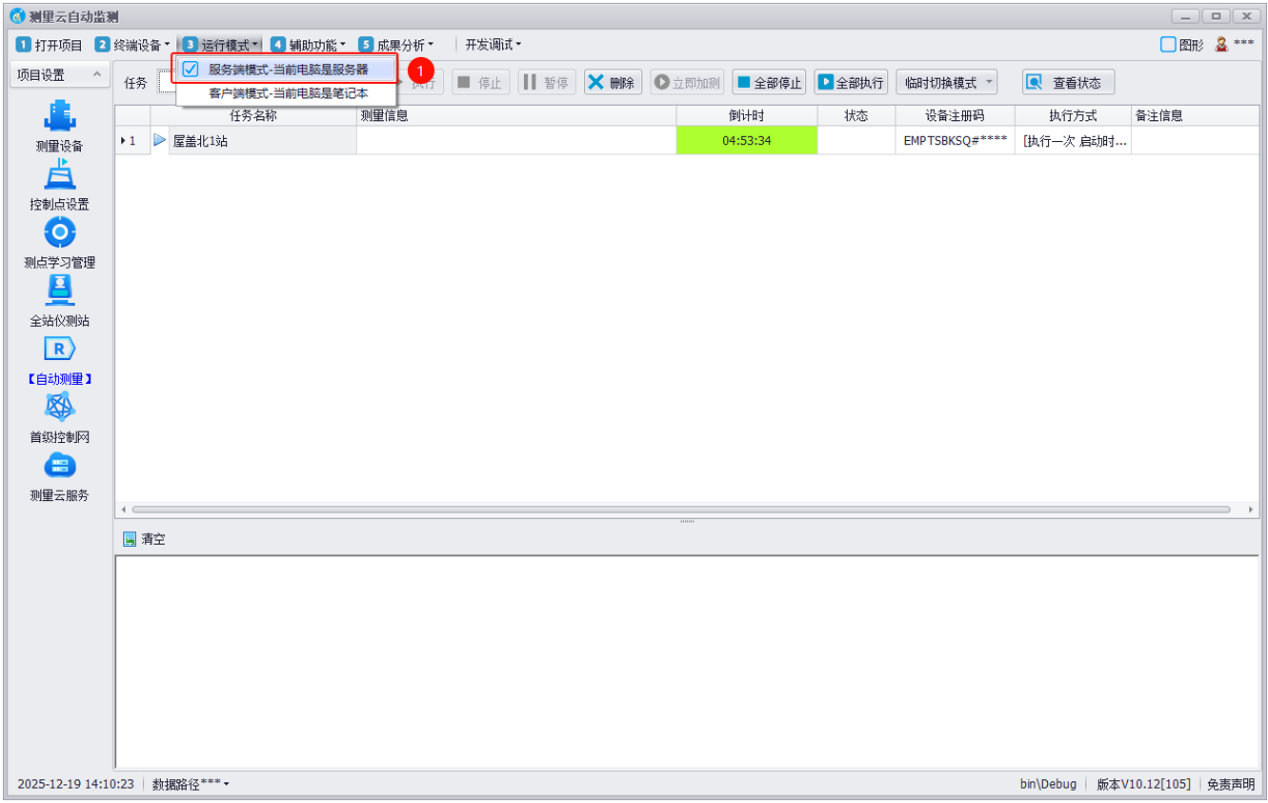Expand the 临时切换模式 dropdown

pyautogui.click(x=946, y=83)
